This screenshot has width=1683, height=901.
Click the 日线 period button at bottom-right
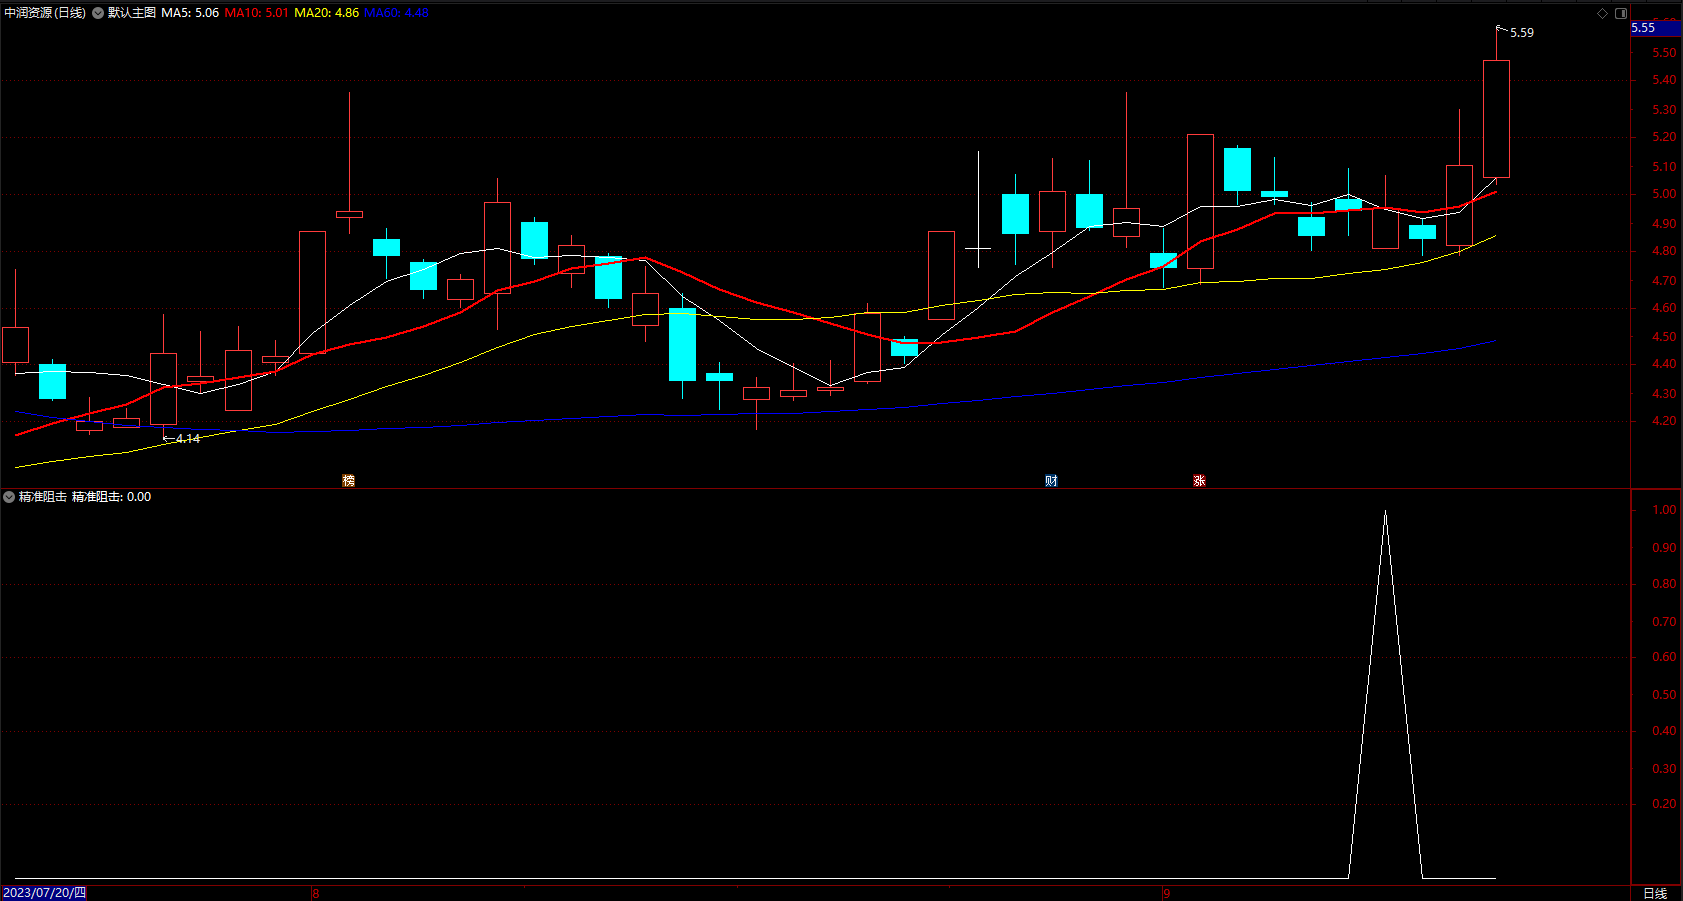click(1655, 893)
